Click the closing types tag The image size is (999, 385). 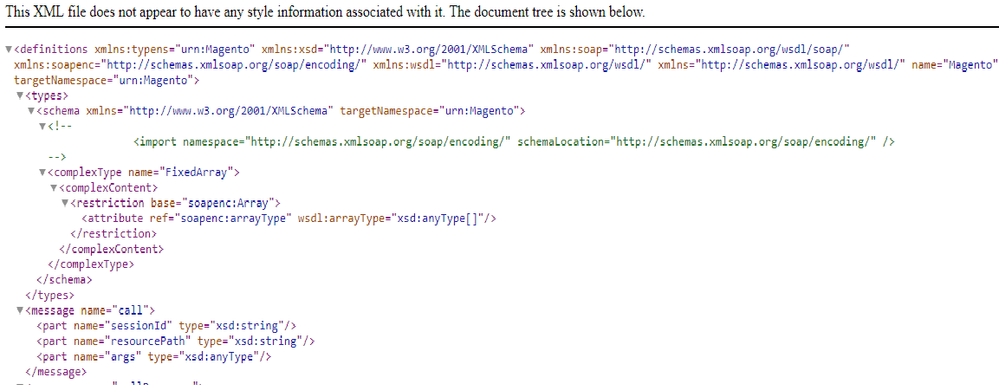click(50, 295)
